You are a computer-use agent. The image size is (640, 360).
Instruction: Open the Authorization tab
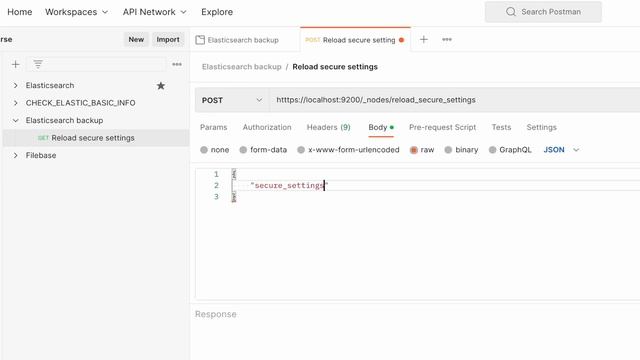(x=267, y=127)
